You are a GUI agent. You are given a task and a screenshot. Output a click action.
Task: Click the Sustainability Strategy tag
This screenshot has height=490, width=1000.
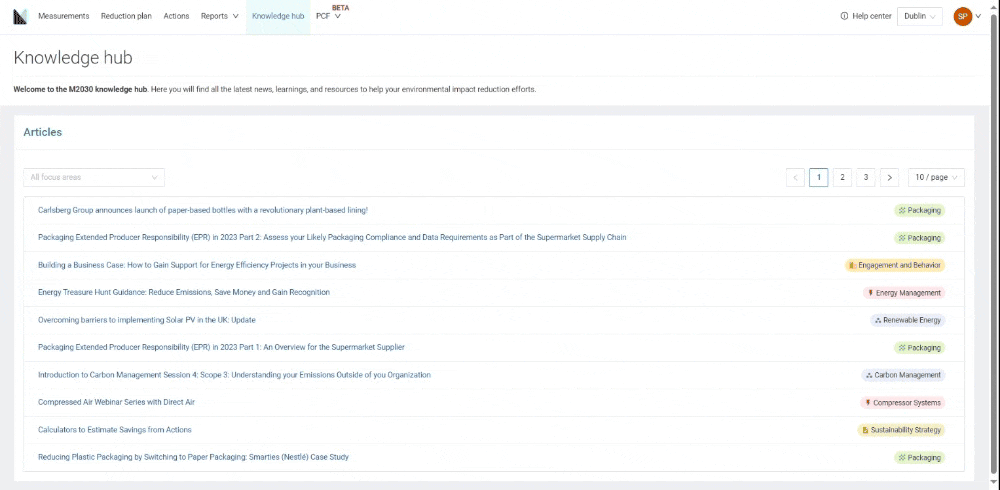901,430
